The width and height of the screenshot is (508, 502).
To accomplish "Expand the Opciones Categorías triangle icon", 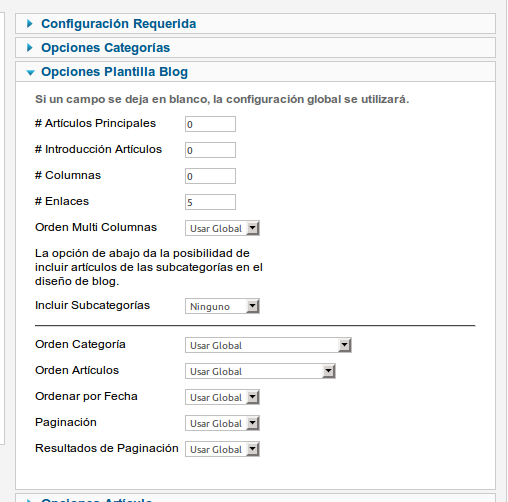I will pyautogui.click(x=30, y=48).
